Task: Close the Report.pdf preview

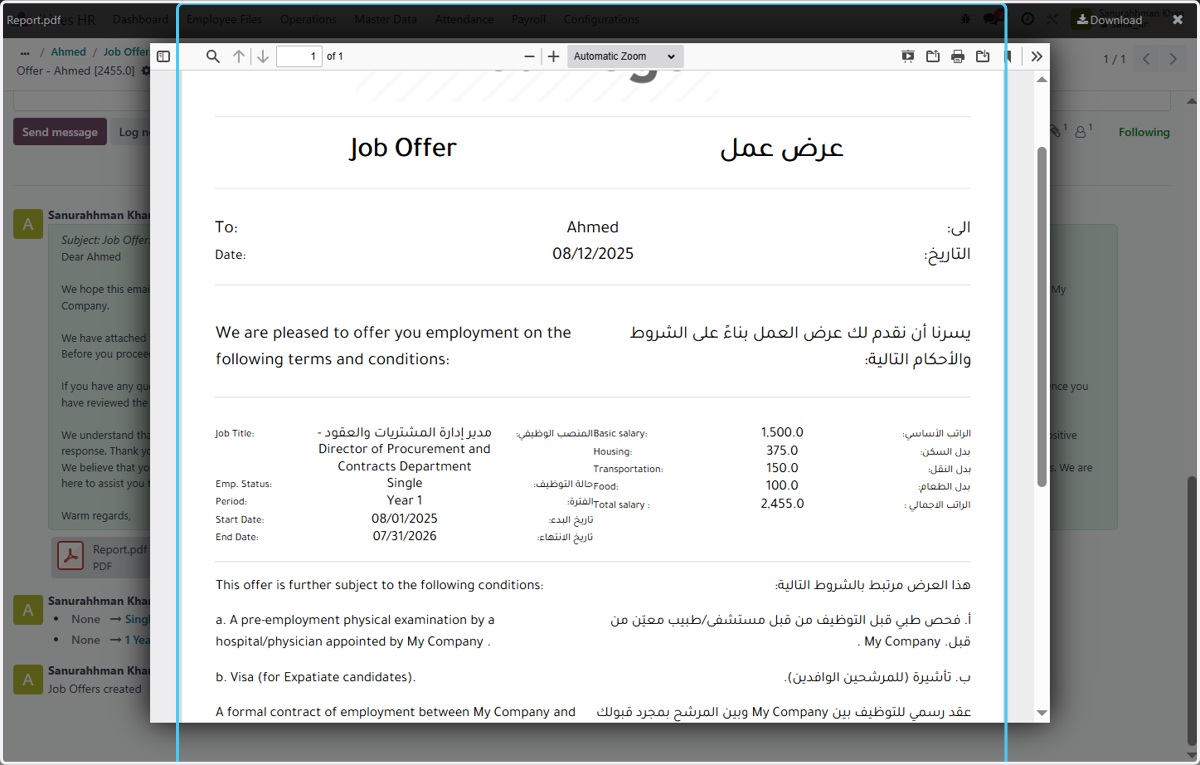Action: [1178, 20]
